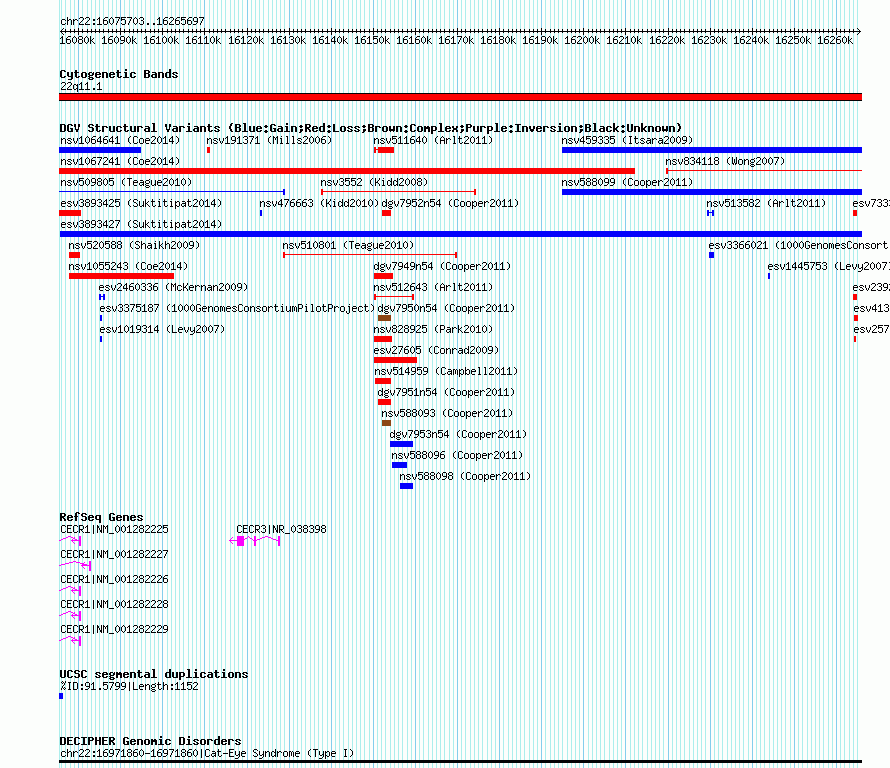The height and width of the screenshot is (768, 890).
Task: Click the red 22q11.1 cytogenetic band
Action: 460,97
